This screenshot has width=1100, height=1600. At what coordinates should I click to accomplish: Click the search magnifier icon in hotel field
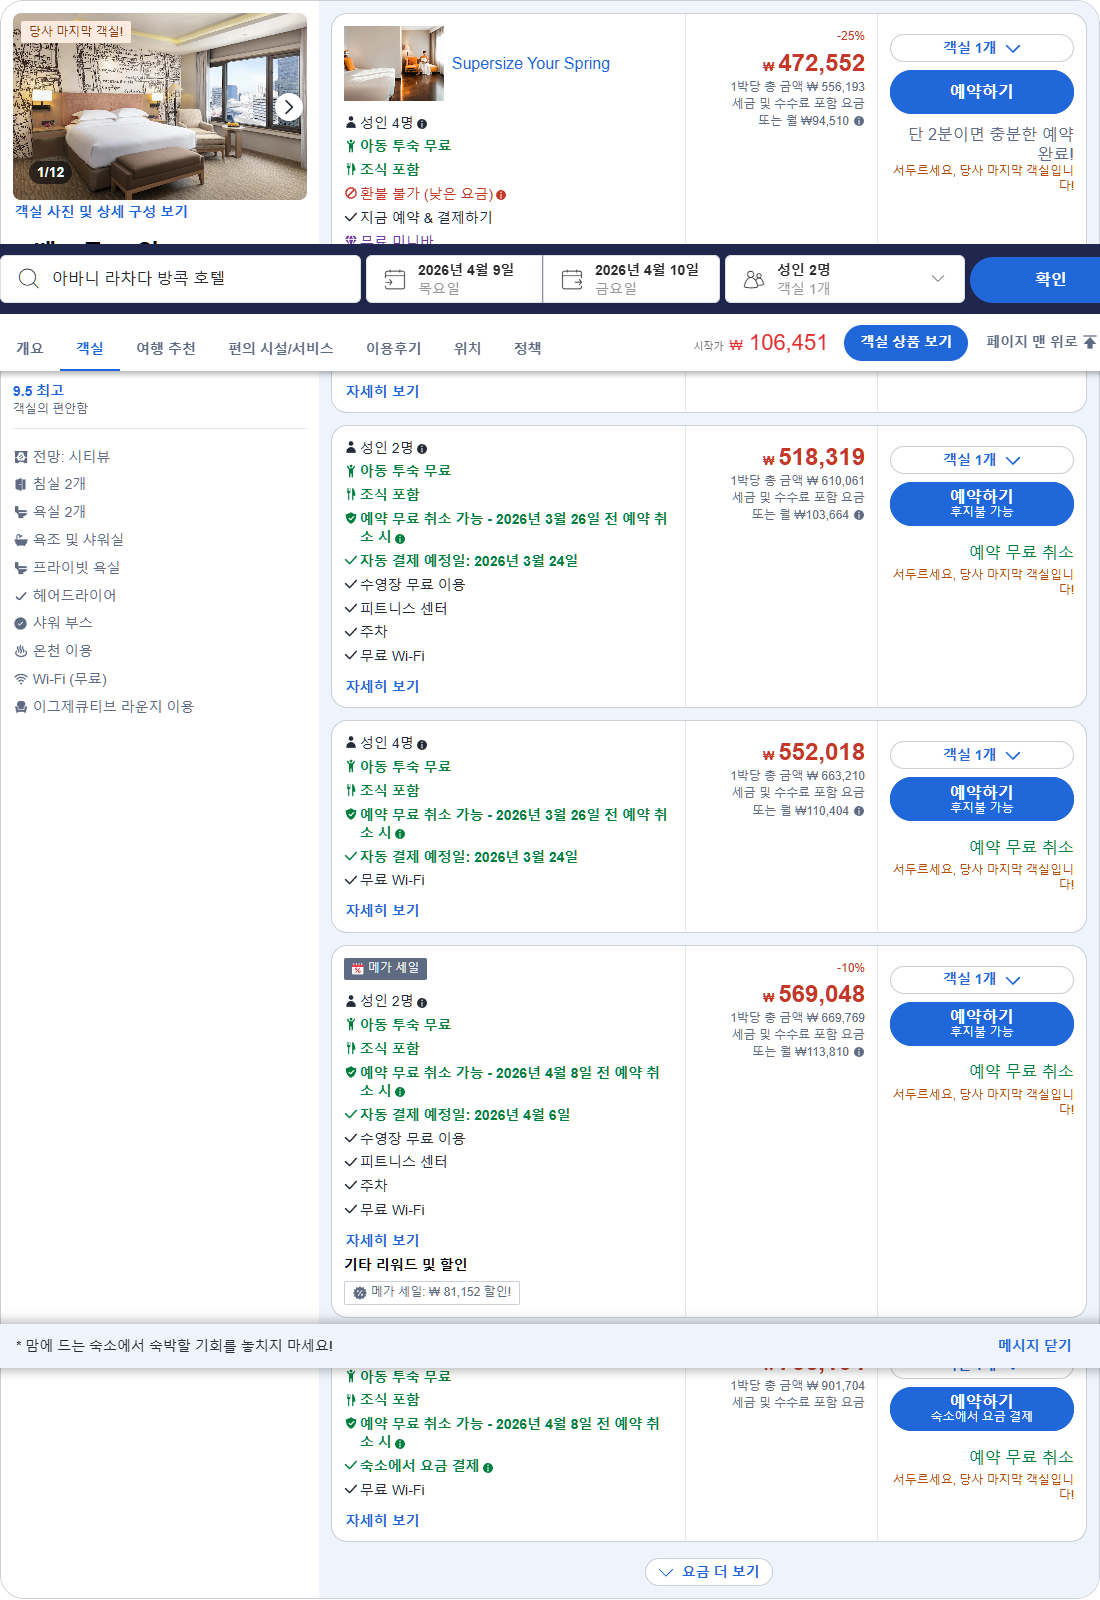[x=29, y=278]
